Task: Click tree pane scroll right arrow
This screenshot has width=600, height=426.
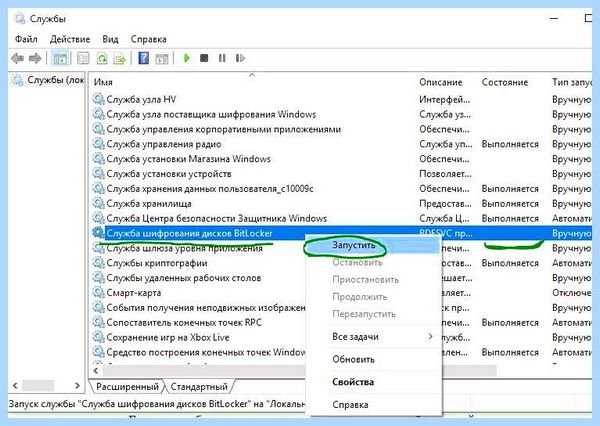Action: click(77, 385)
